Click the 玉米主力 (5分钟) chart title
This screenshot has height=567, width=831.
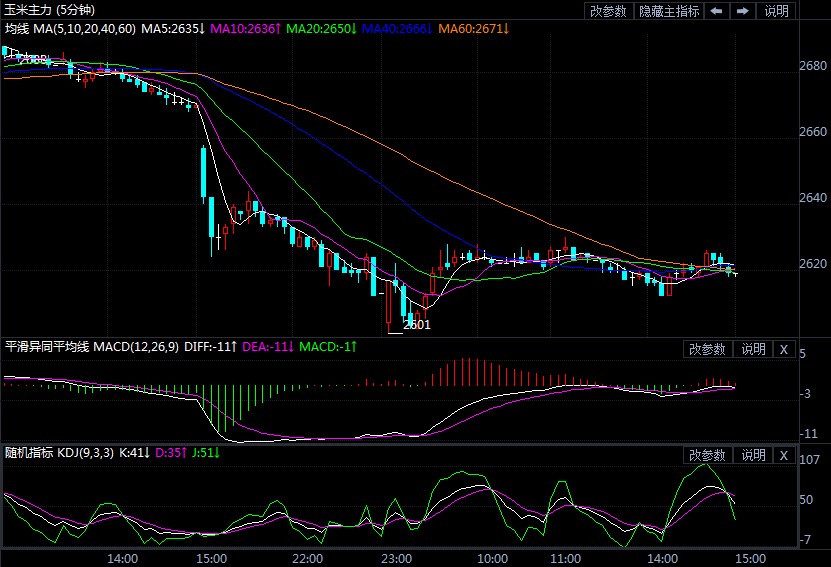(x=49, y=10)
